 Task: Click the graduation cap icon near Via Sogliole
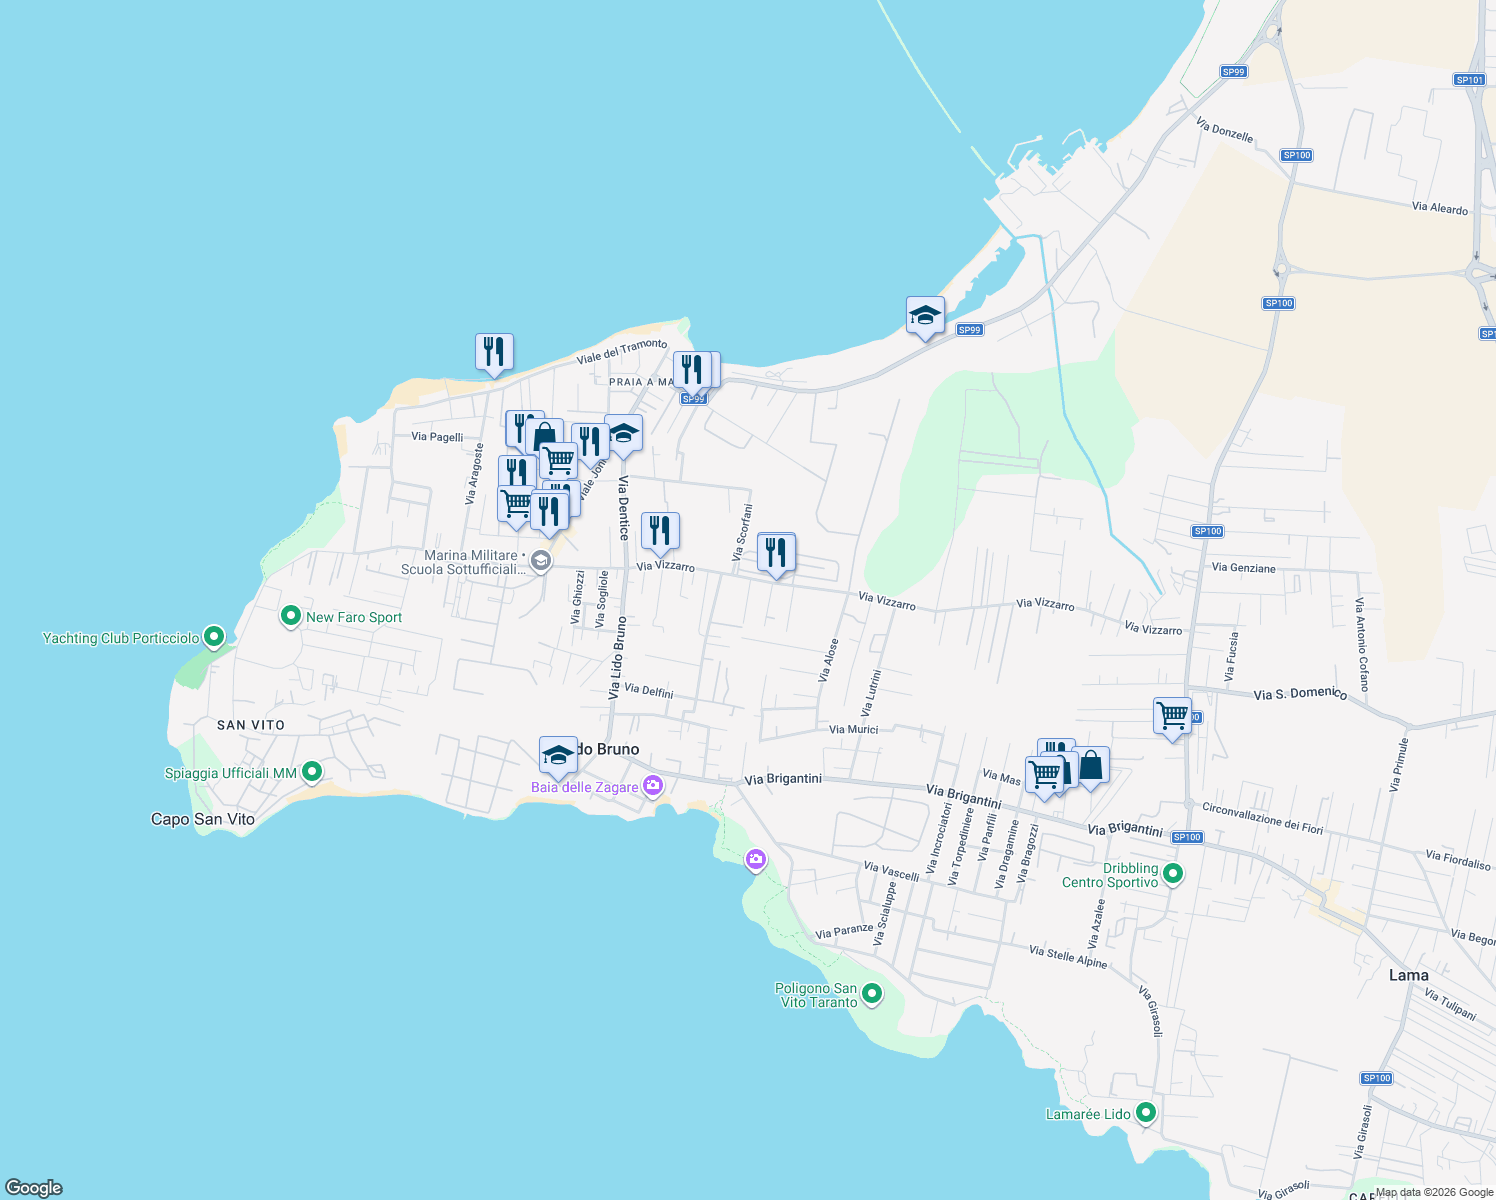tap(624, 436)
